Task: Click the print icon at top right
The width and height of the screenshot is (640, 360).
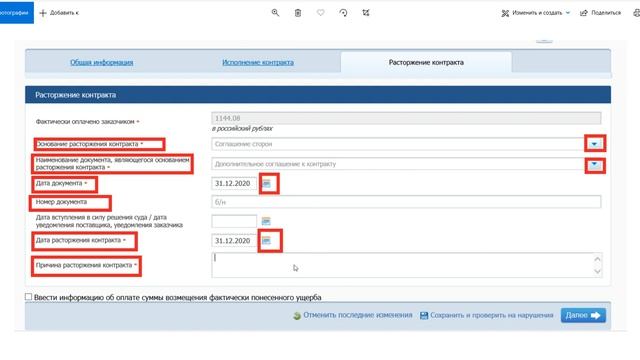Action: click(636, 13)
